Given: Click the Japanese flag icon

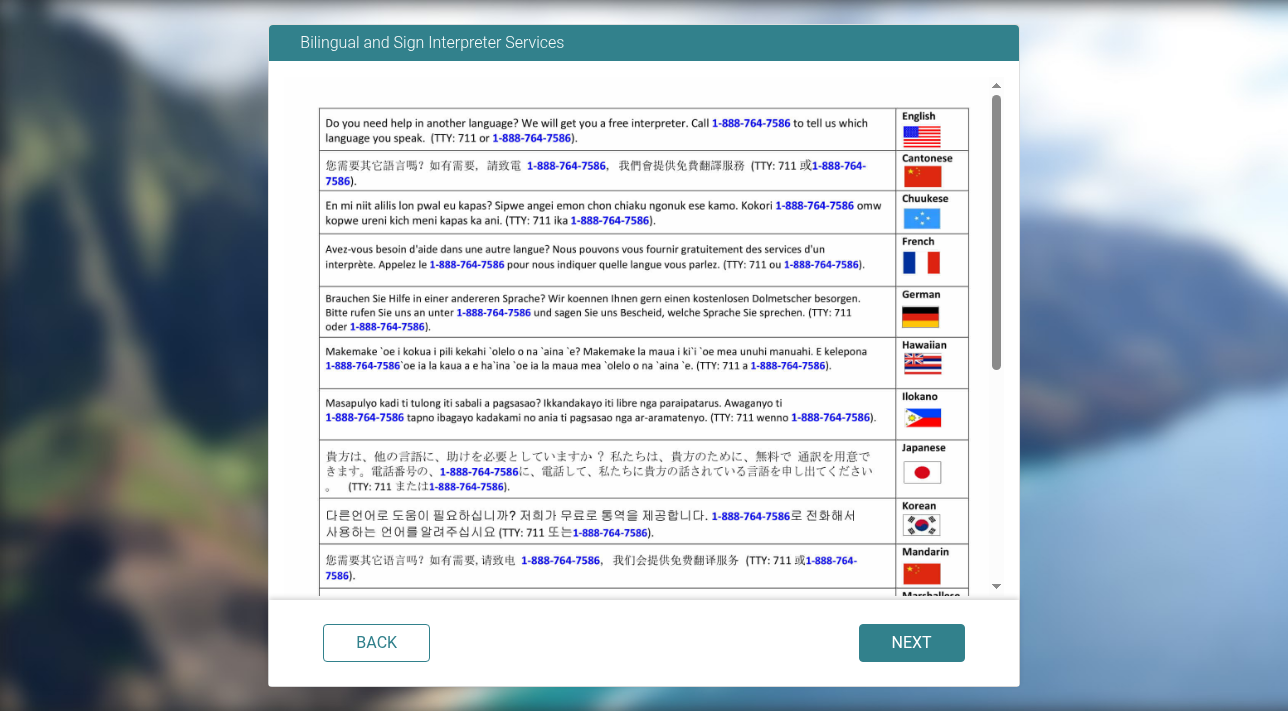Looking at the screenshot, I should click(922, 472).
